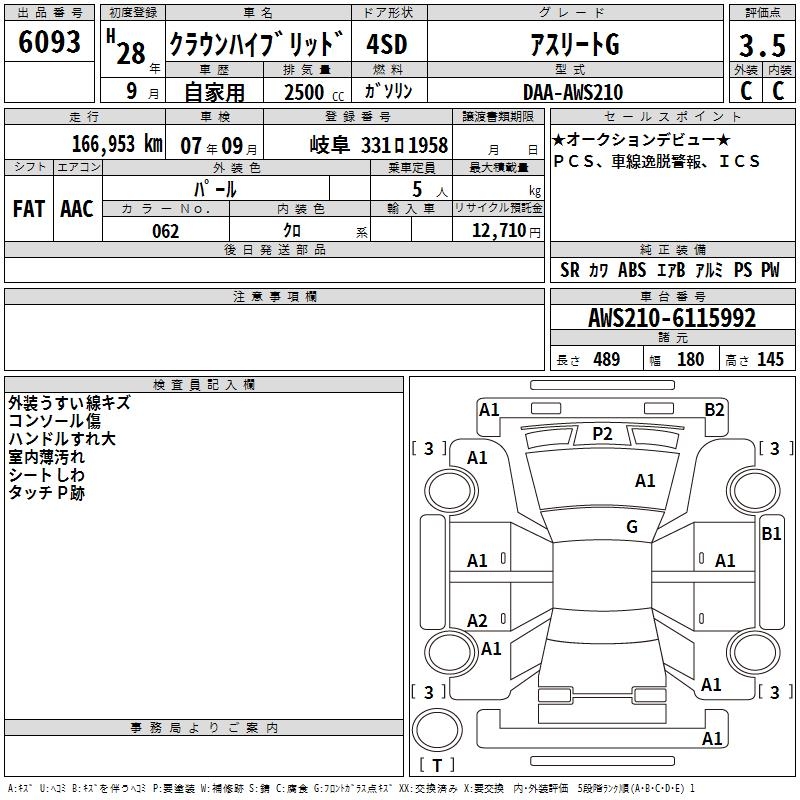
Task: Click the B2 damage mark on car diagram
Action: coord(714,409)
